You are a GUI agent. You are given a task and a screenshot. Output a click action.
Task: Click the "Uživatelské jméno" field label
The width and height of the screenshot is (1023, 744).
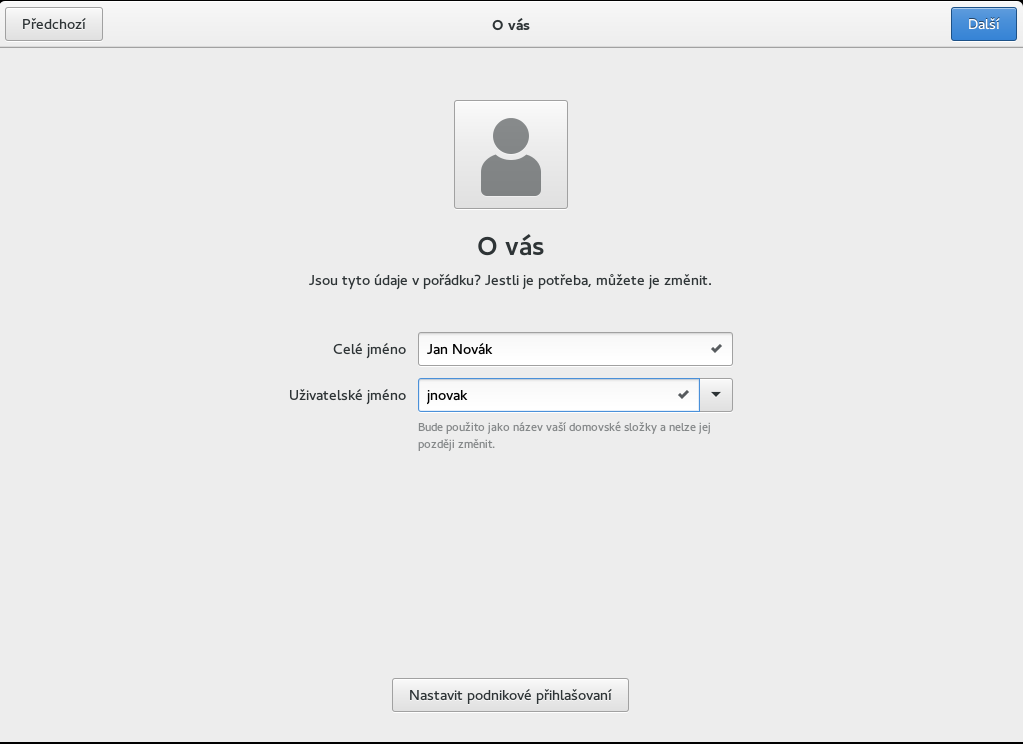[347, 395]
